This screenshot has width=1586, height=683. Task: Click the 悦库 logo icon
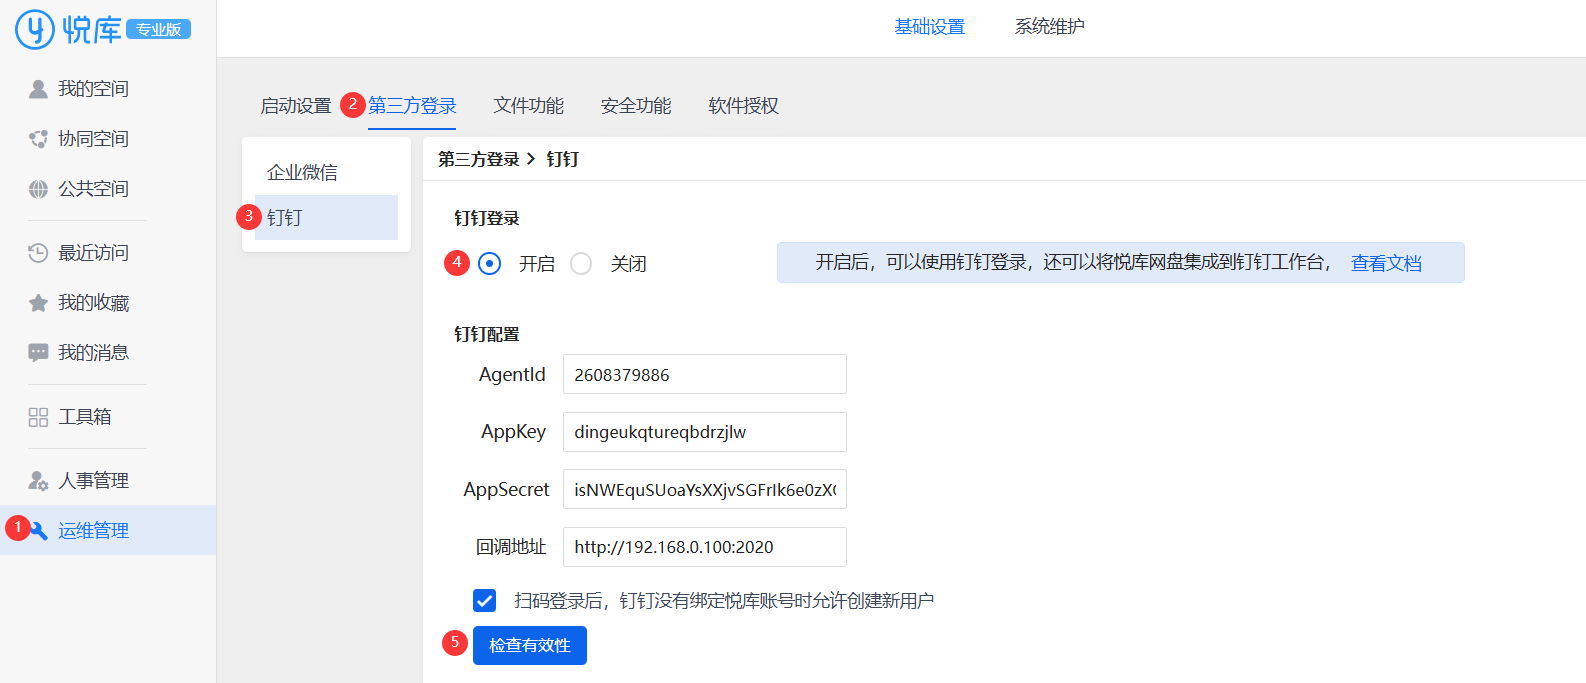[x=35, y=29]
